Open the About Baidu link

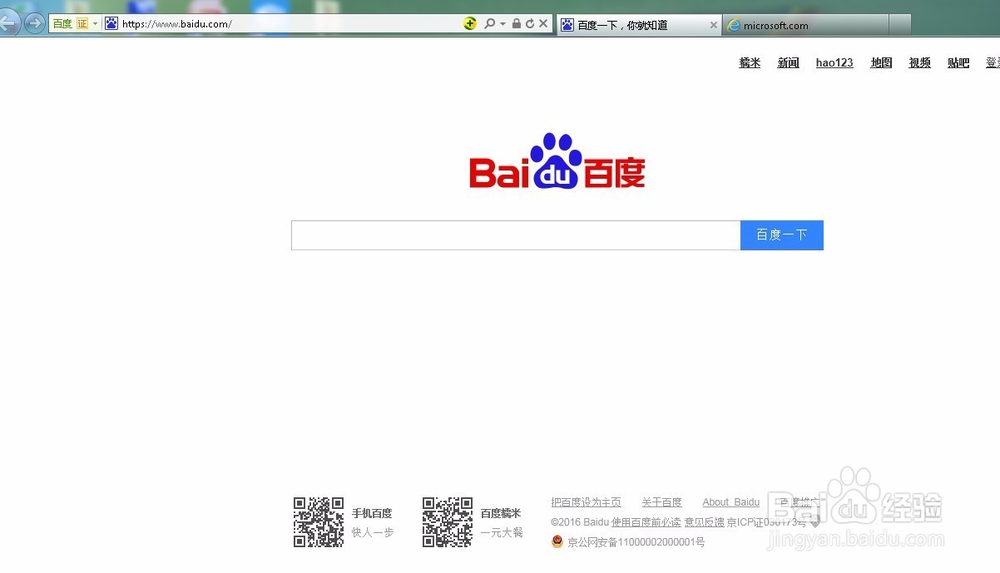[x=731, y=502]
